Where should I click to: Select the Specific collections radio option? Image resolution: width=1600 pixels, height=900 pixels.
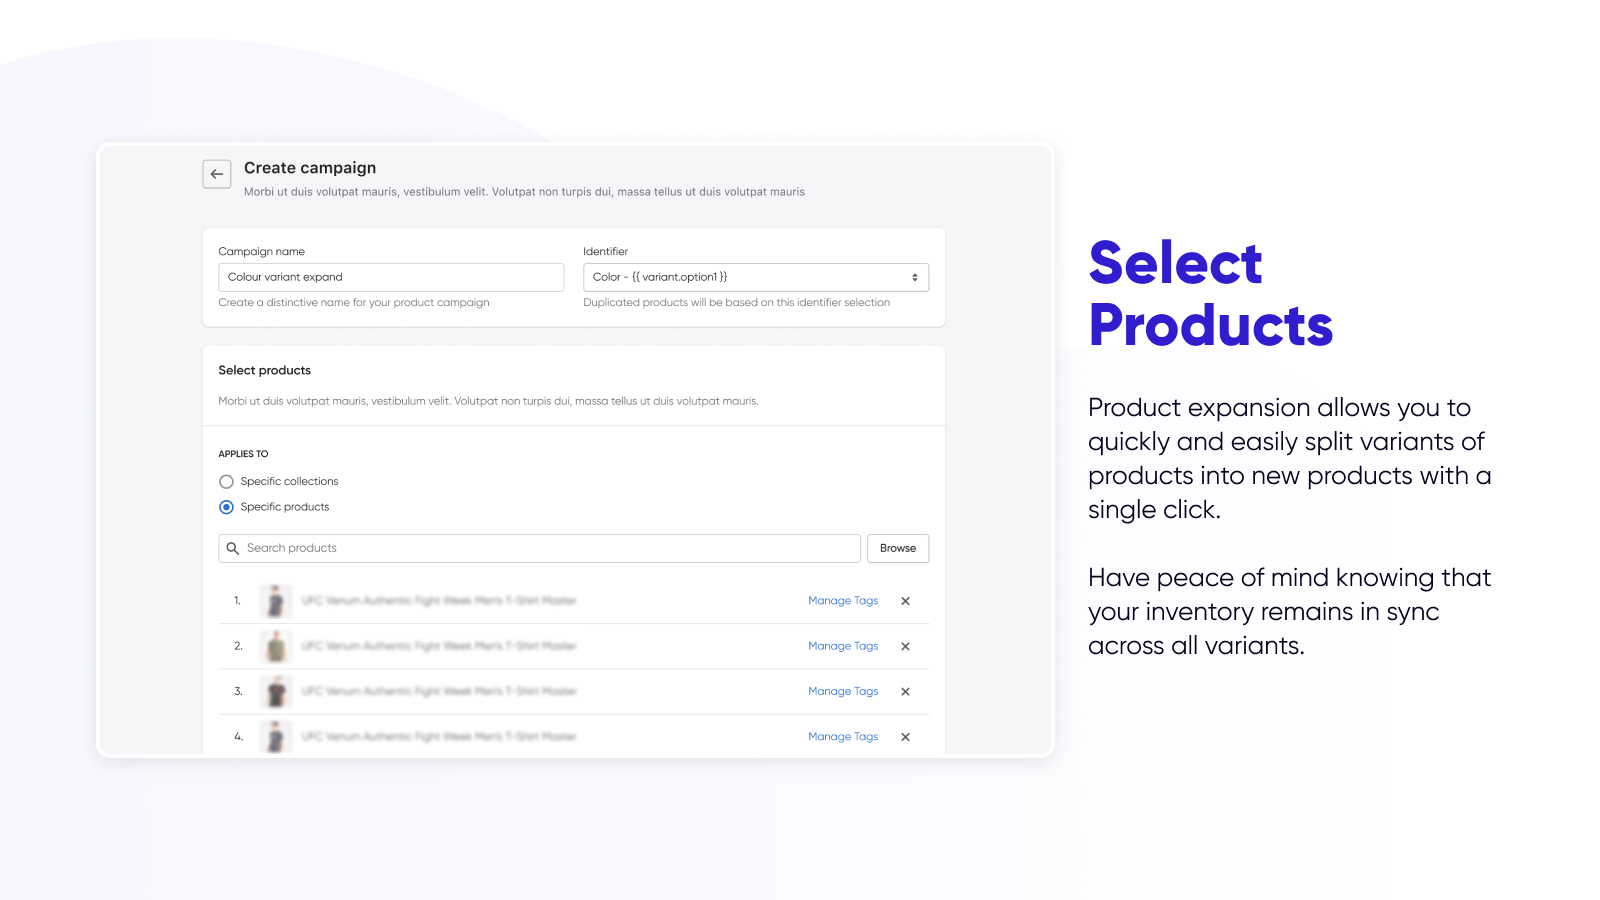[x=226, y=482]
